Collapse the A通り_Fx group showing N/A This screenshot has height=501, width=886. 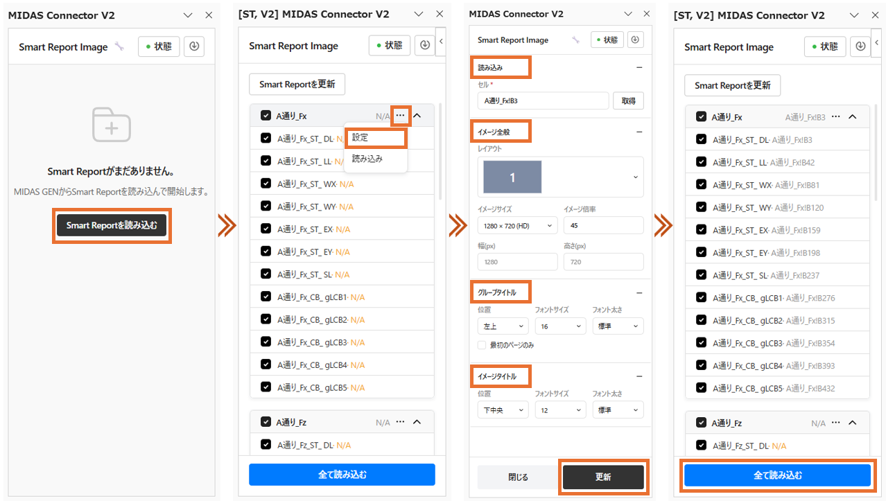(x=417, y=116)
